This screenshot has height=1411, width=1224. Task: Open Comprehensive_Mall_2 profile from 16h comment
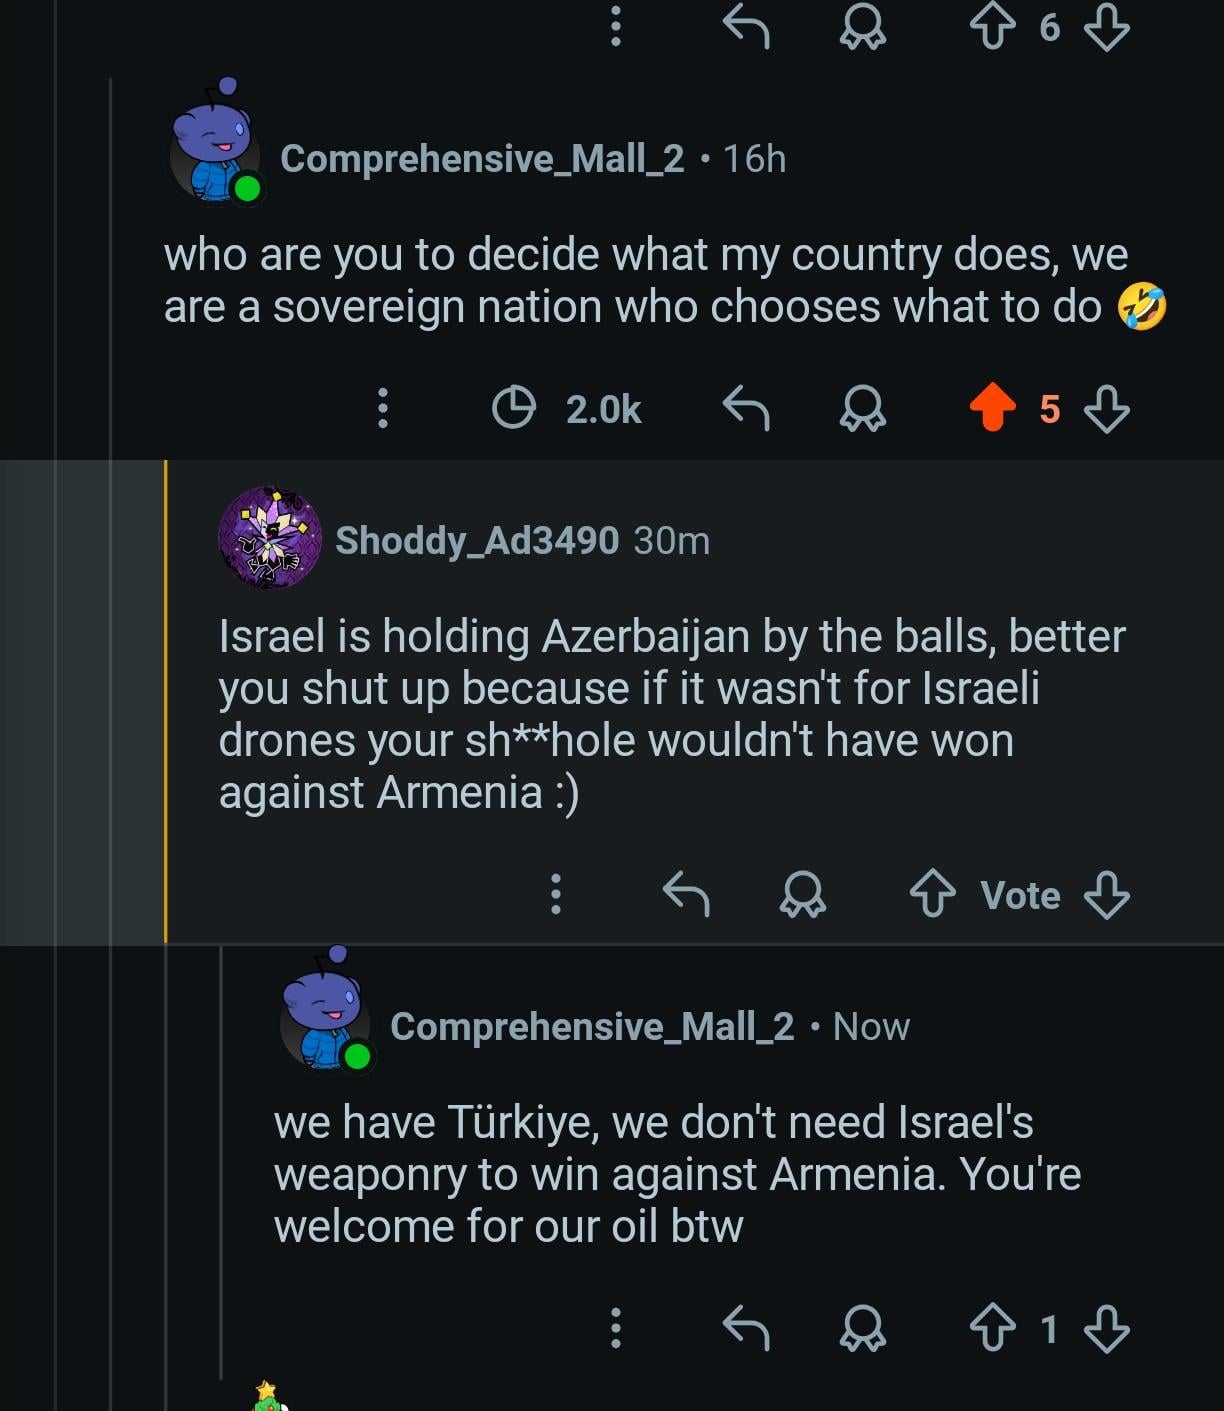tap(482, 159)
